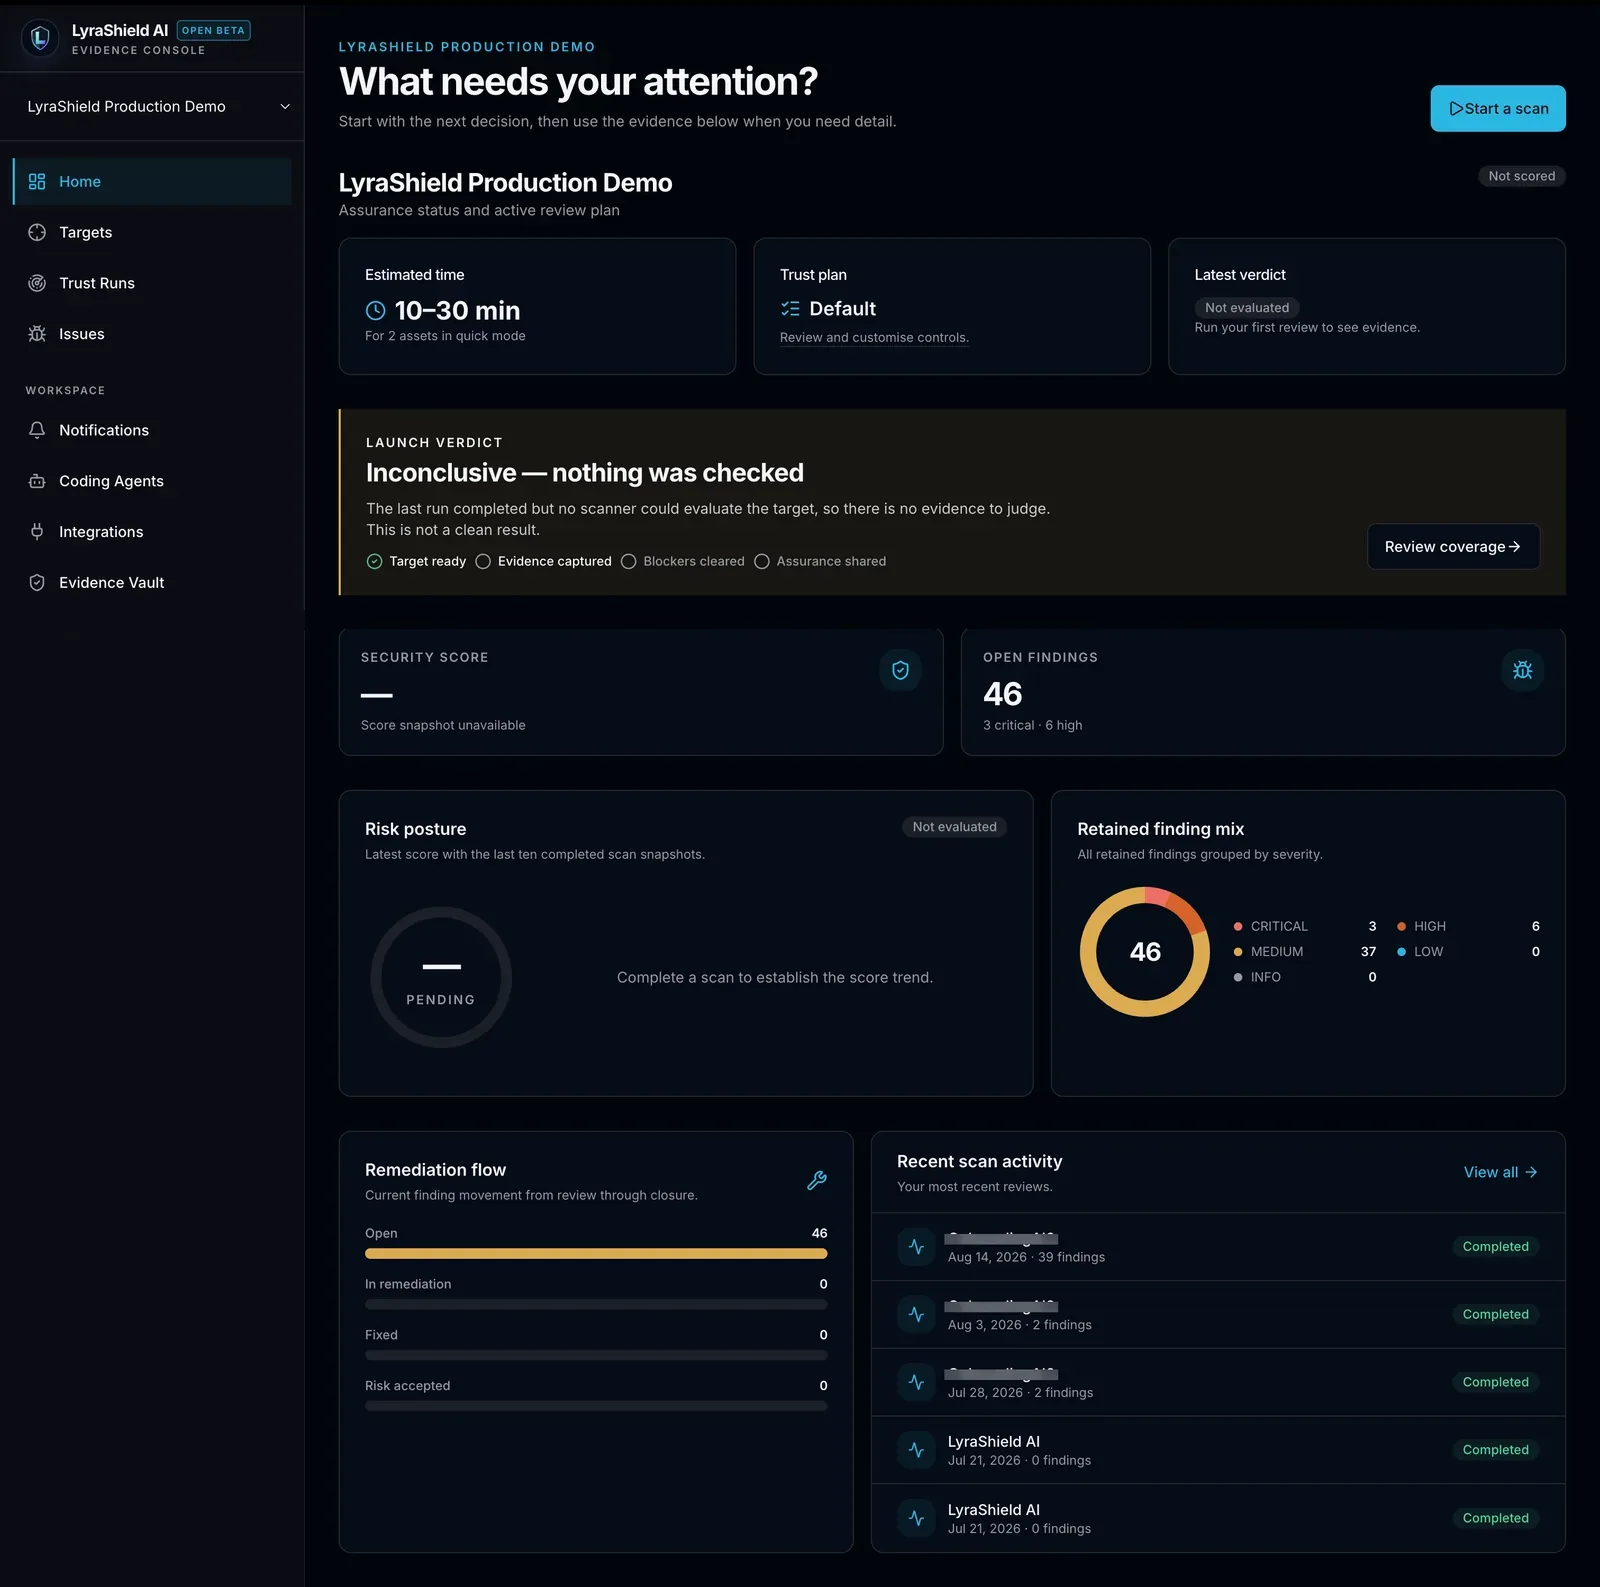Click the INFO severity legend dot
Viewport: 1600px width, 1587px height.
1238,977
